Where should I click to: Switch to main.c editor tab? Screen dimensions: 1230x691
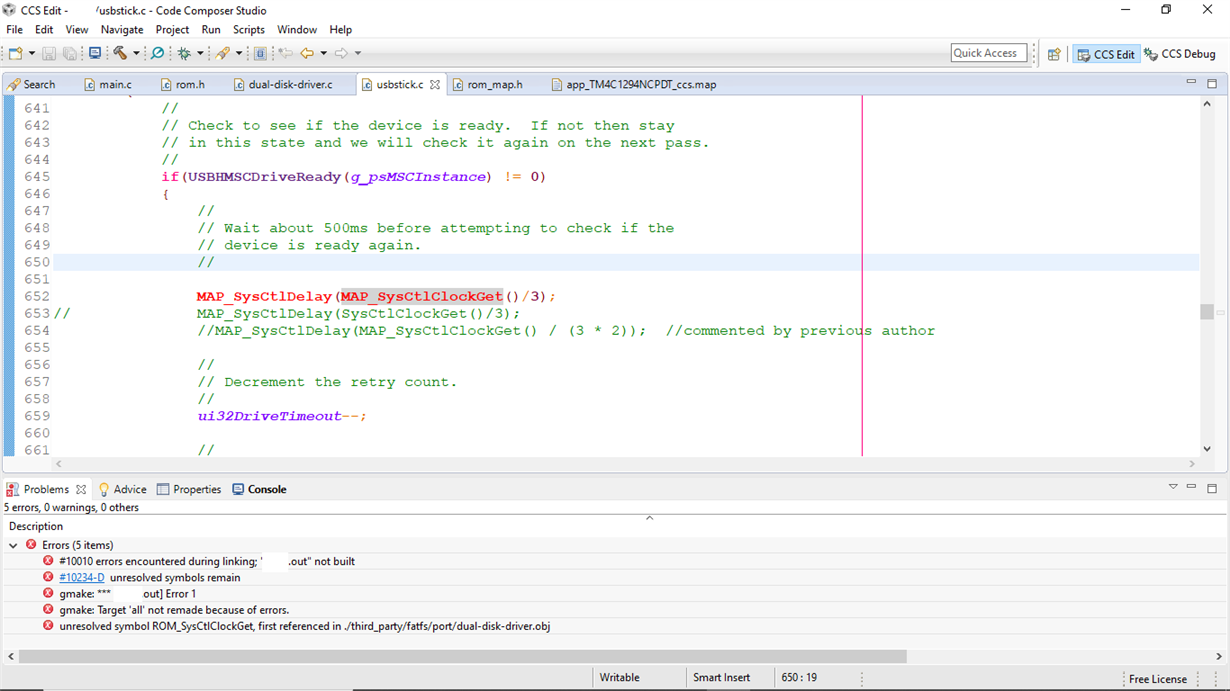click(x=108, y=84)
